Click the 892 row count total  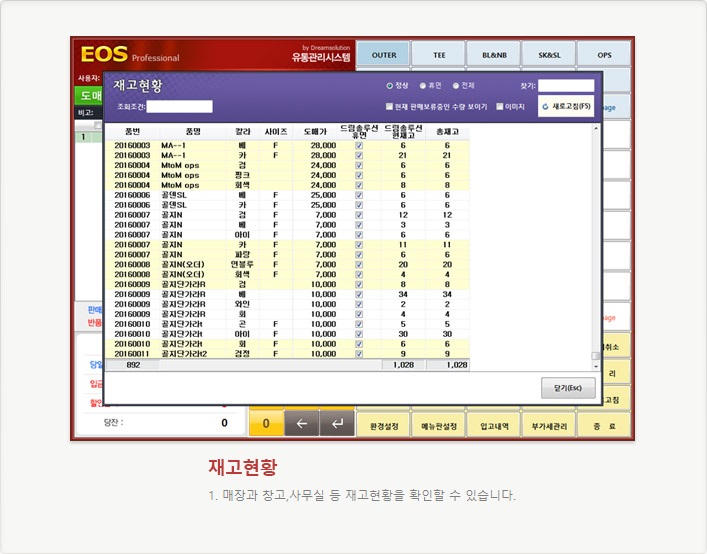point(133,365)
